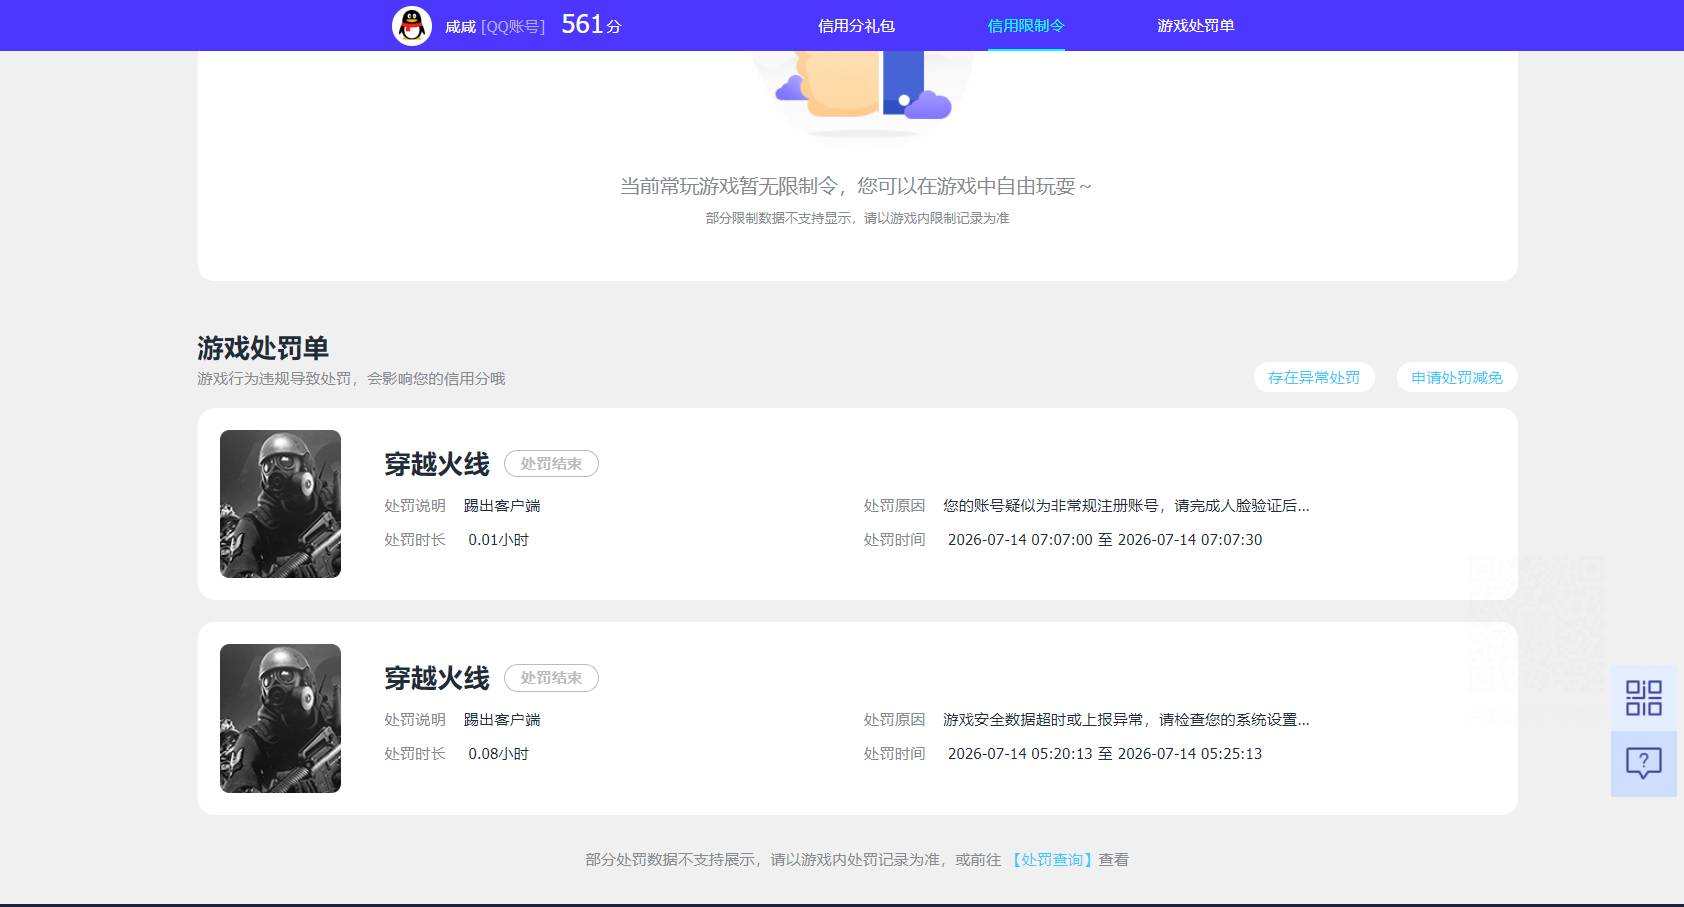
Task: Click the 游戏处罚单 section heading
Action: point(263,348)
